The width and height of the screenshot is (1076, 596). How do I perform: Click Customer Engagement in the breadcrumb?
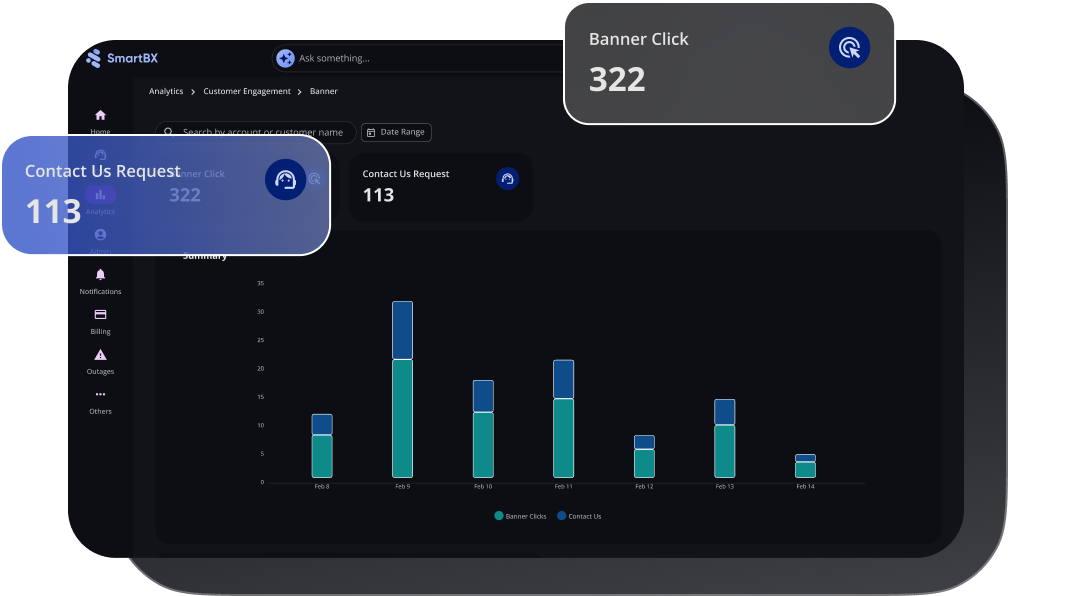click(x=247, y=91)
